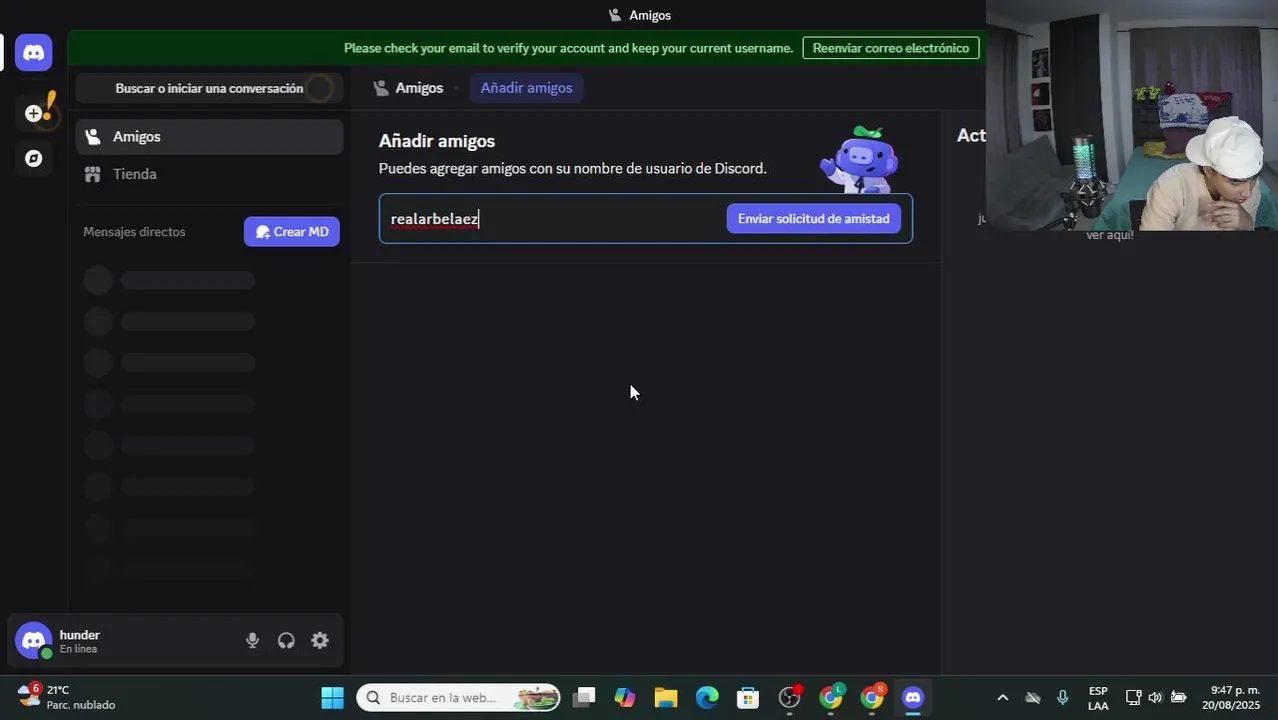This screenshot has width=1278, height=720.
Task: Click the taskbar search box
Action: tap(458, 698)
